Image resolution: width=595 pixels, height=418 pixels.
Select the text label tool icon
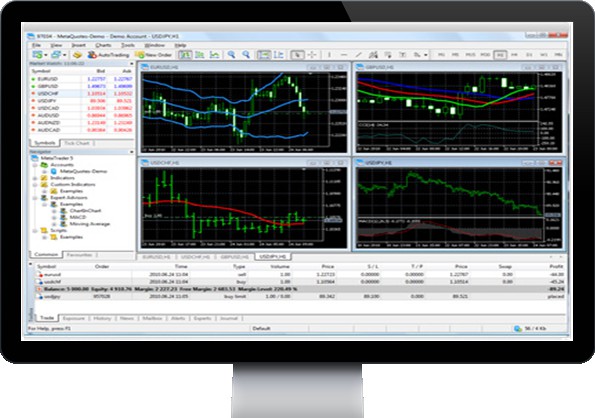402,55
